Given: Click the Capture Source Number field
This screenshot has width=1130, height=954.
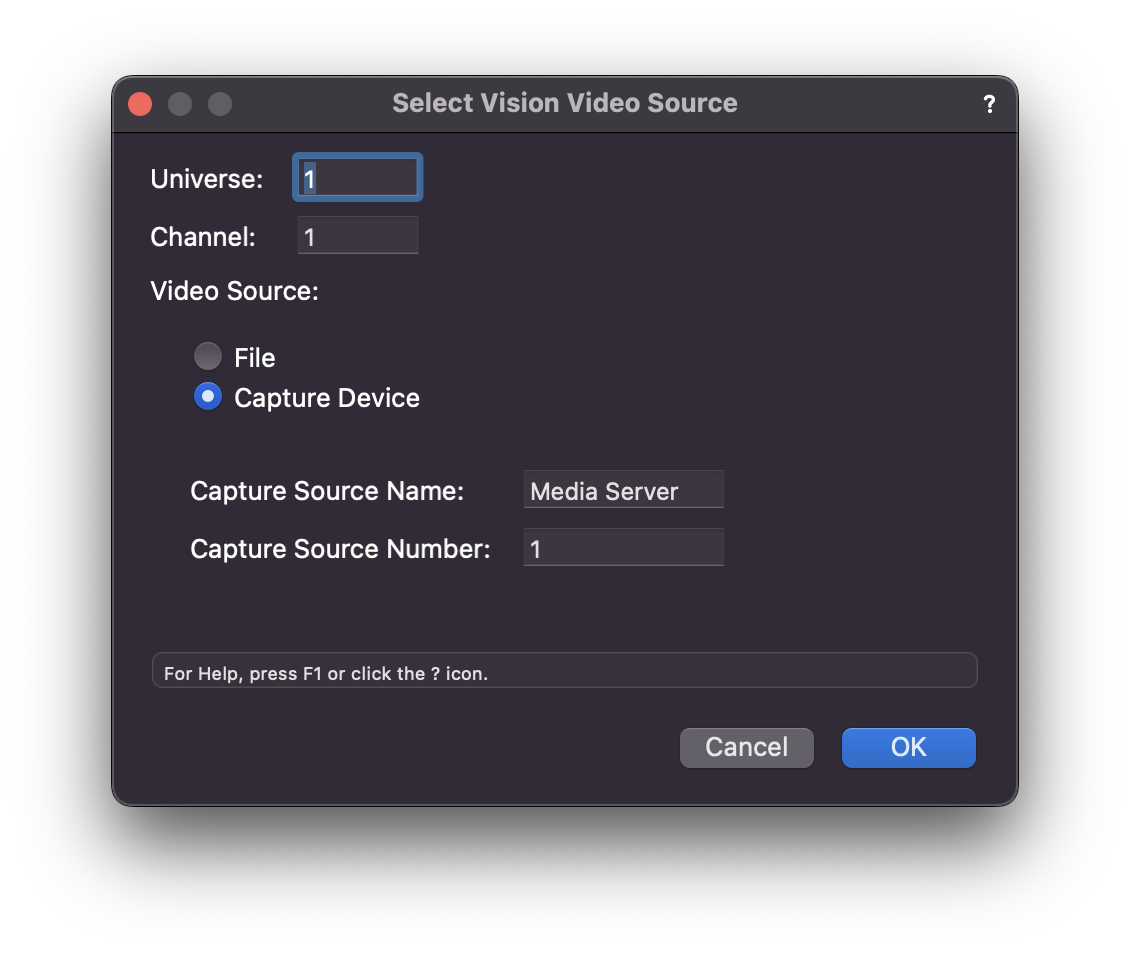Looking at the screenshot, I should 623,548.
